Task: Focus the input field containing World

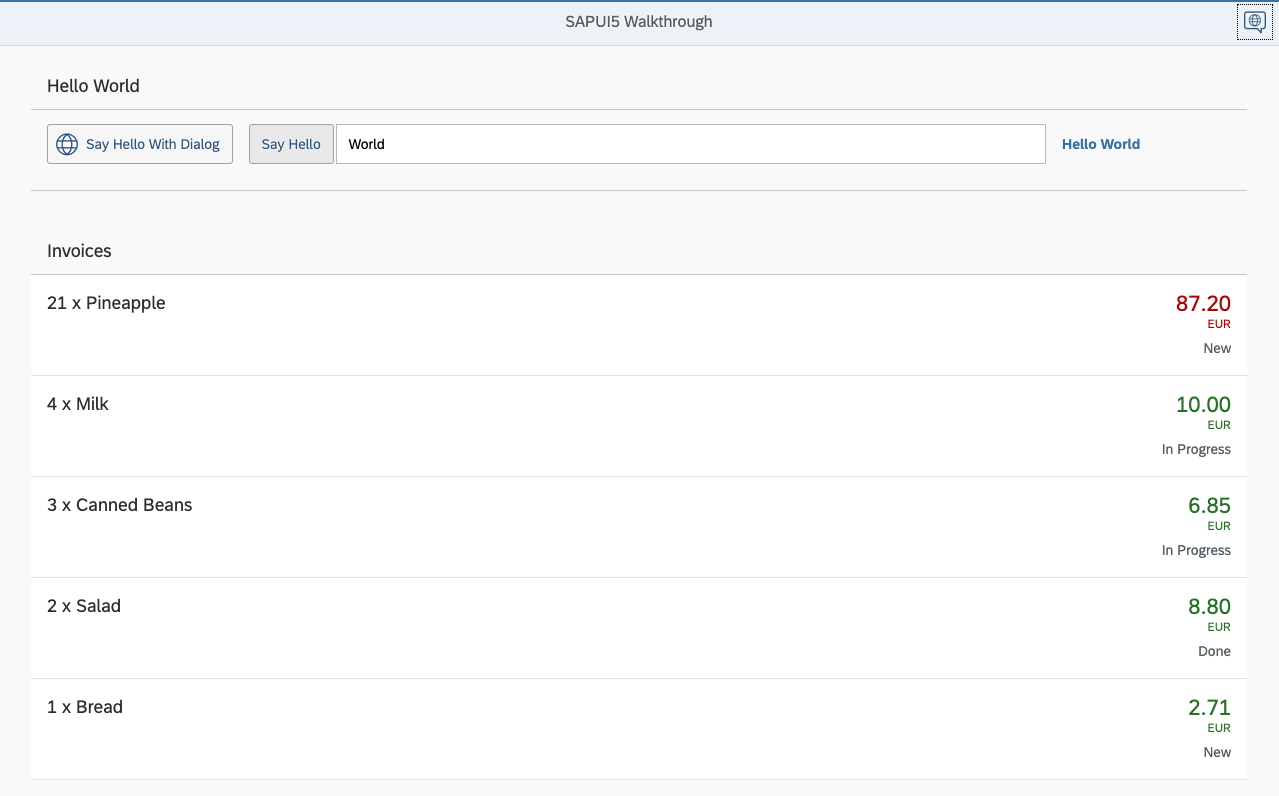Action: (x=691, y=144)
